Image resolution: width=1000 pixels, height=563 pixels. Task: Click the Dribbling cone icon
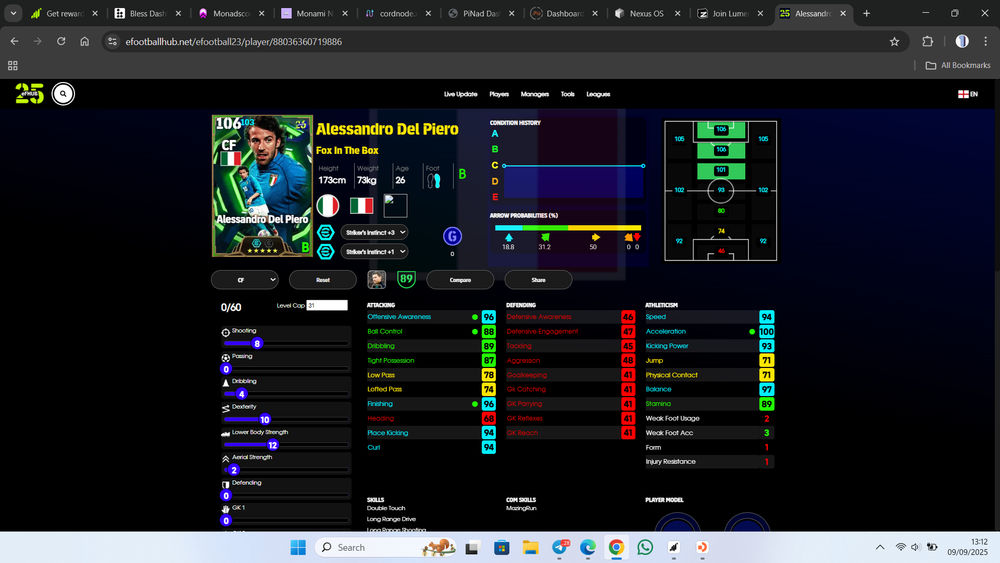point(225,383)
